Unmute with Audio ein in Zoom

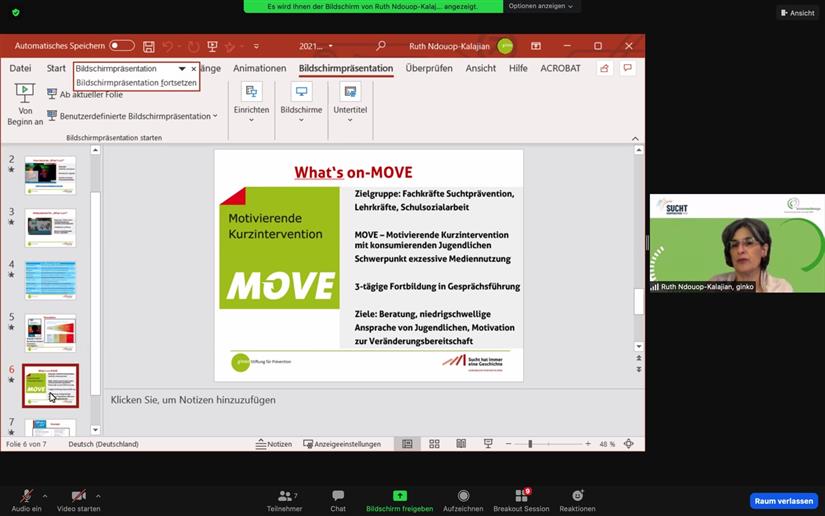pyautogui.click(x=26, y=501)
